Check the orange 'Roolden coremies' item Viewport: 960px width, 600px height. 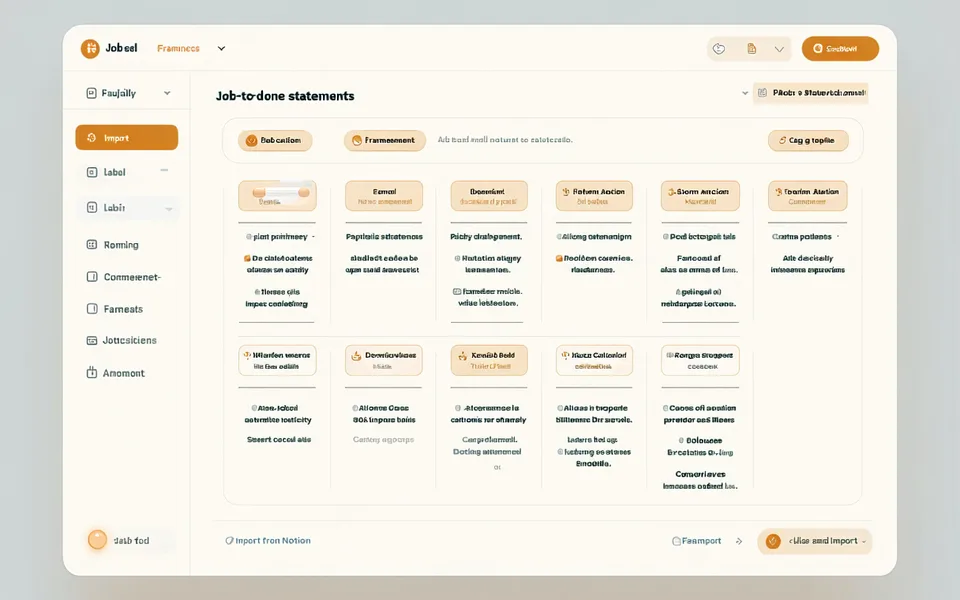click(x=559, y=258)
